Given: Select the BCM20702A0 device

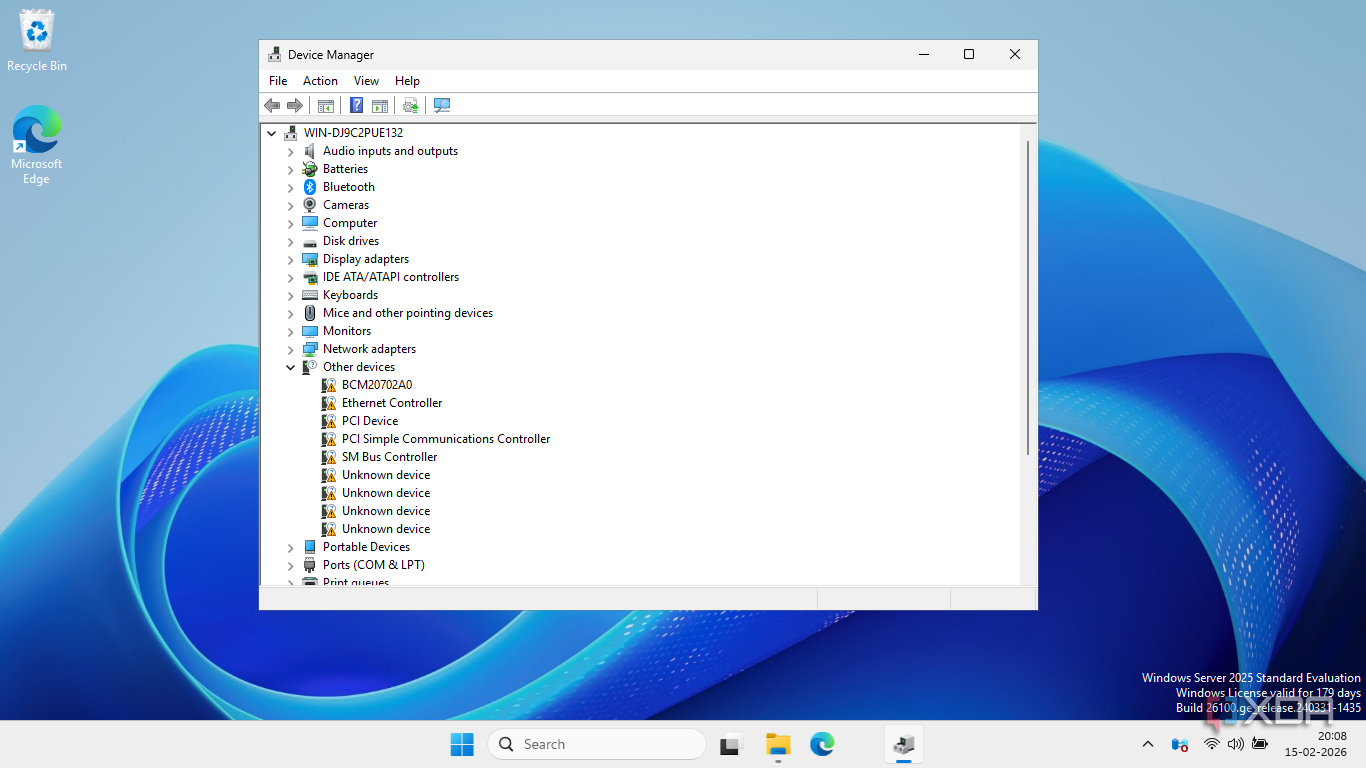Looking at the screenshot, I should 377,385.
